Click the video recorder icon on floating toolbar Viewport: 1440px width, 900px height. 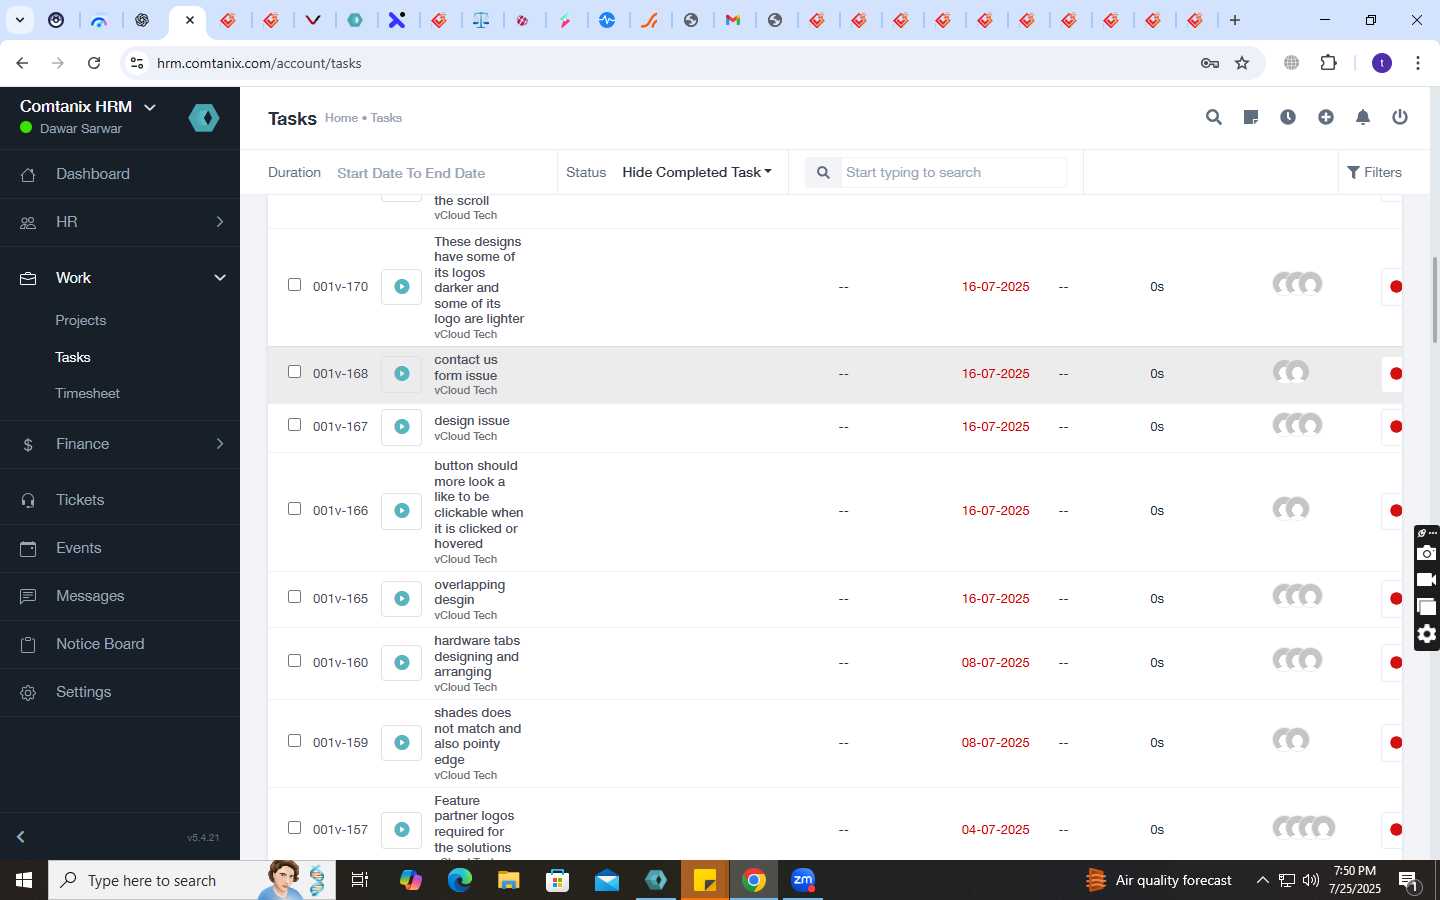(x=1427, y=580)
